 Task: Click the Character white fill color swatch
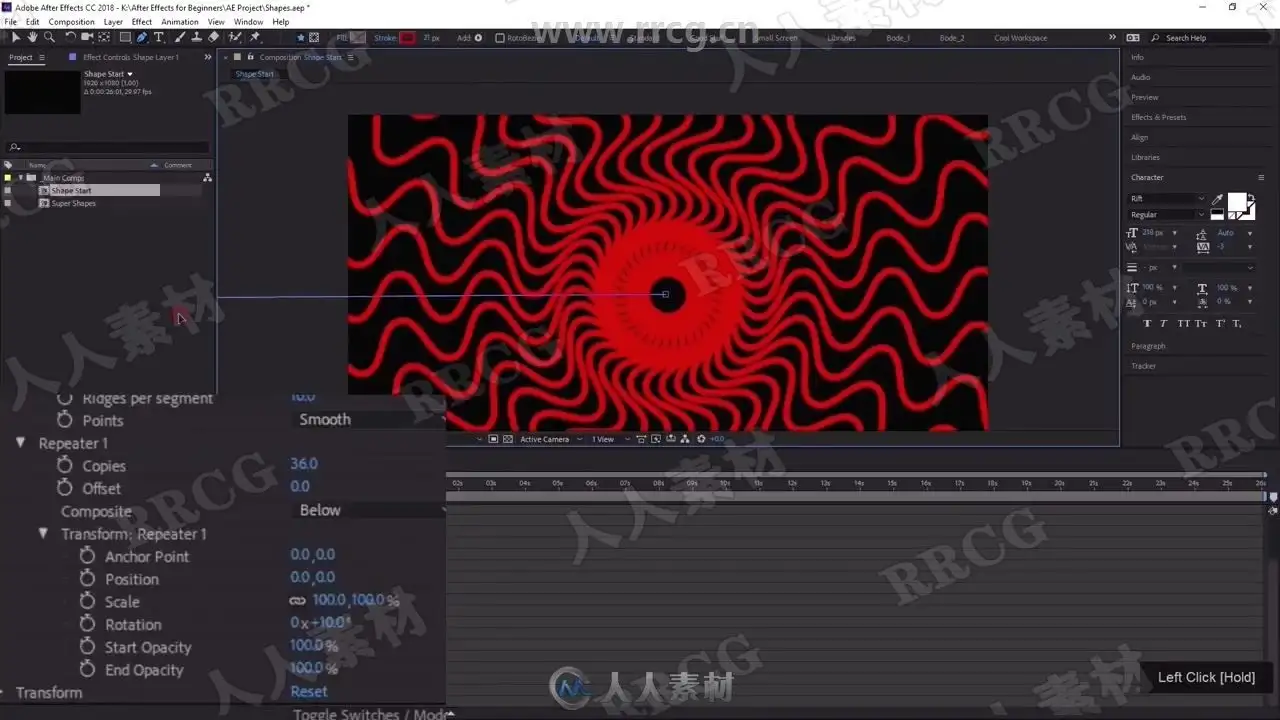1237,204
